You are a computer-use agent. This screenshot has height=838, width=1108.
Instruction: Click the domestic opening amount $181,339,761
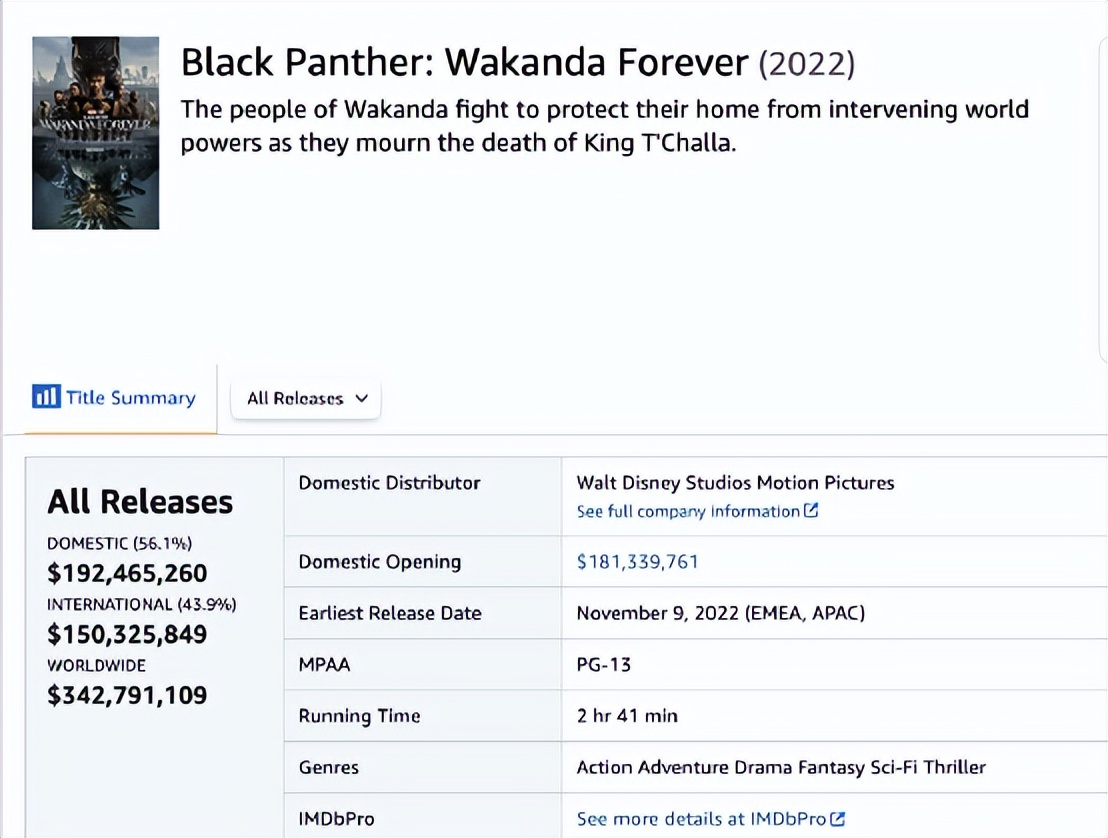pos(637,562)
